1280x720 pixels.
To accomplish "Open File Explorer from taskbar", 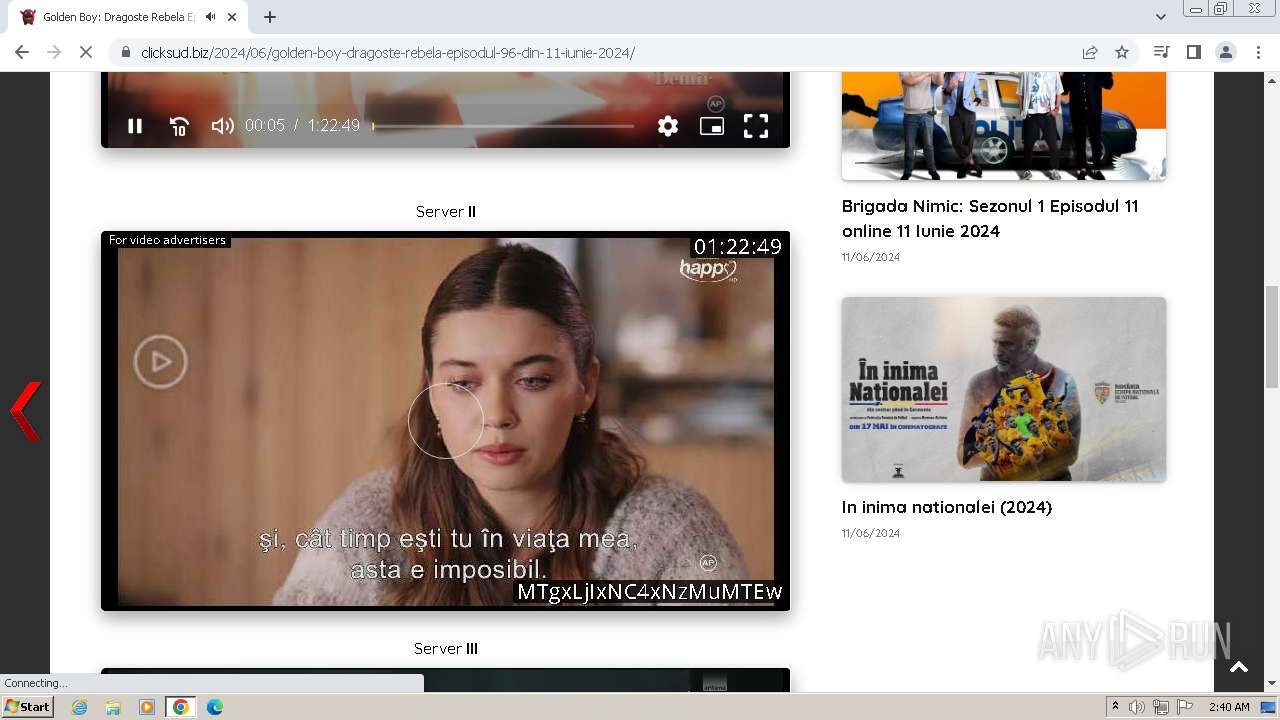I will tap(113, 707).
